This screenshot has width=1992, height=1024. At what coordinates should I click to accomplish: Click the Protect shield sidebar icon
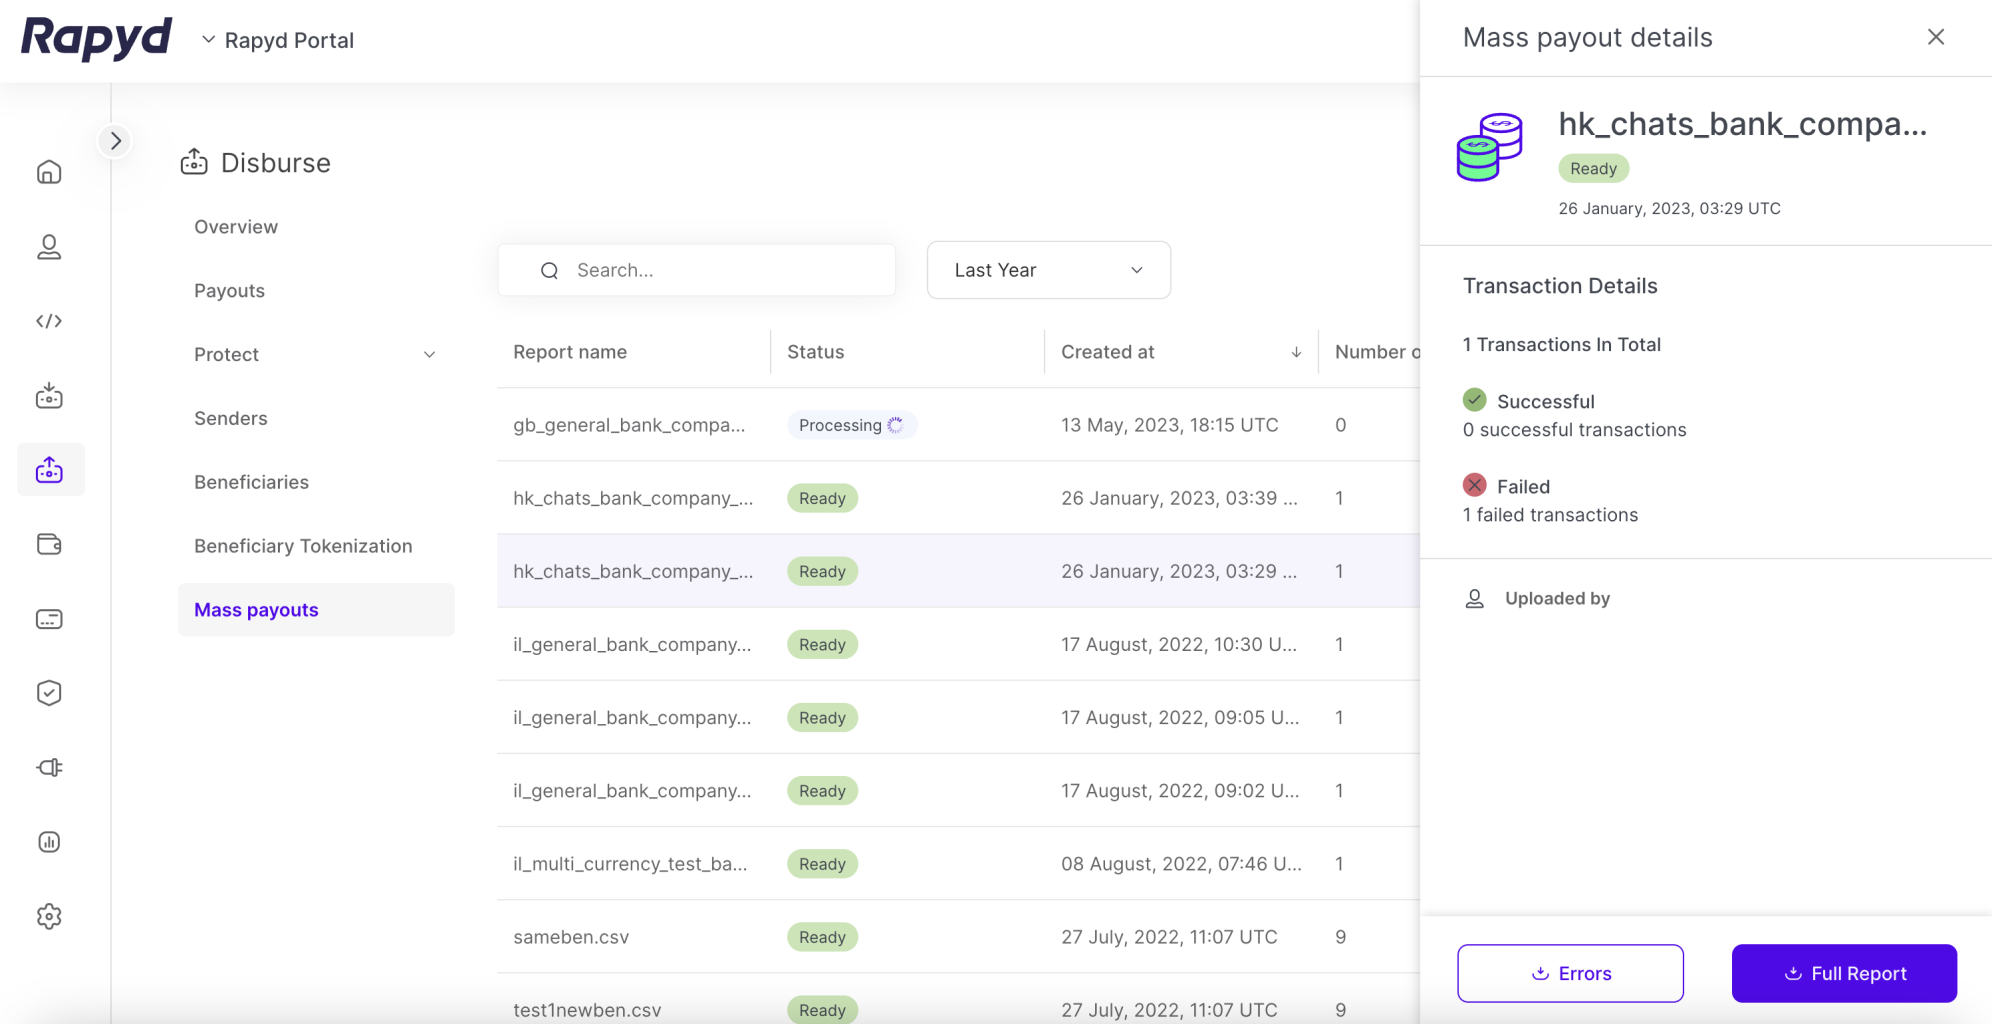49,693
